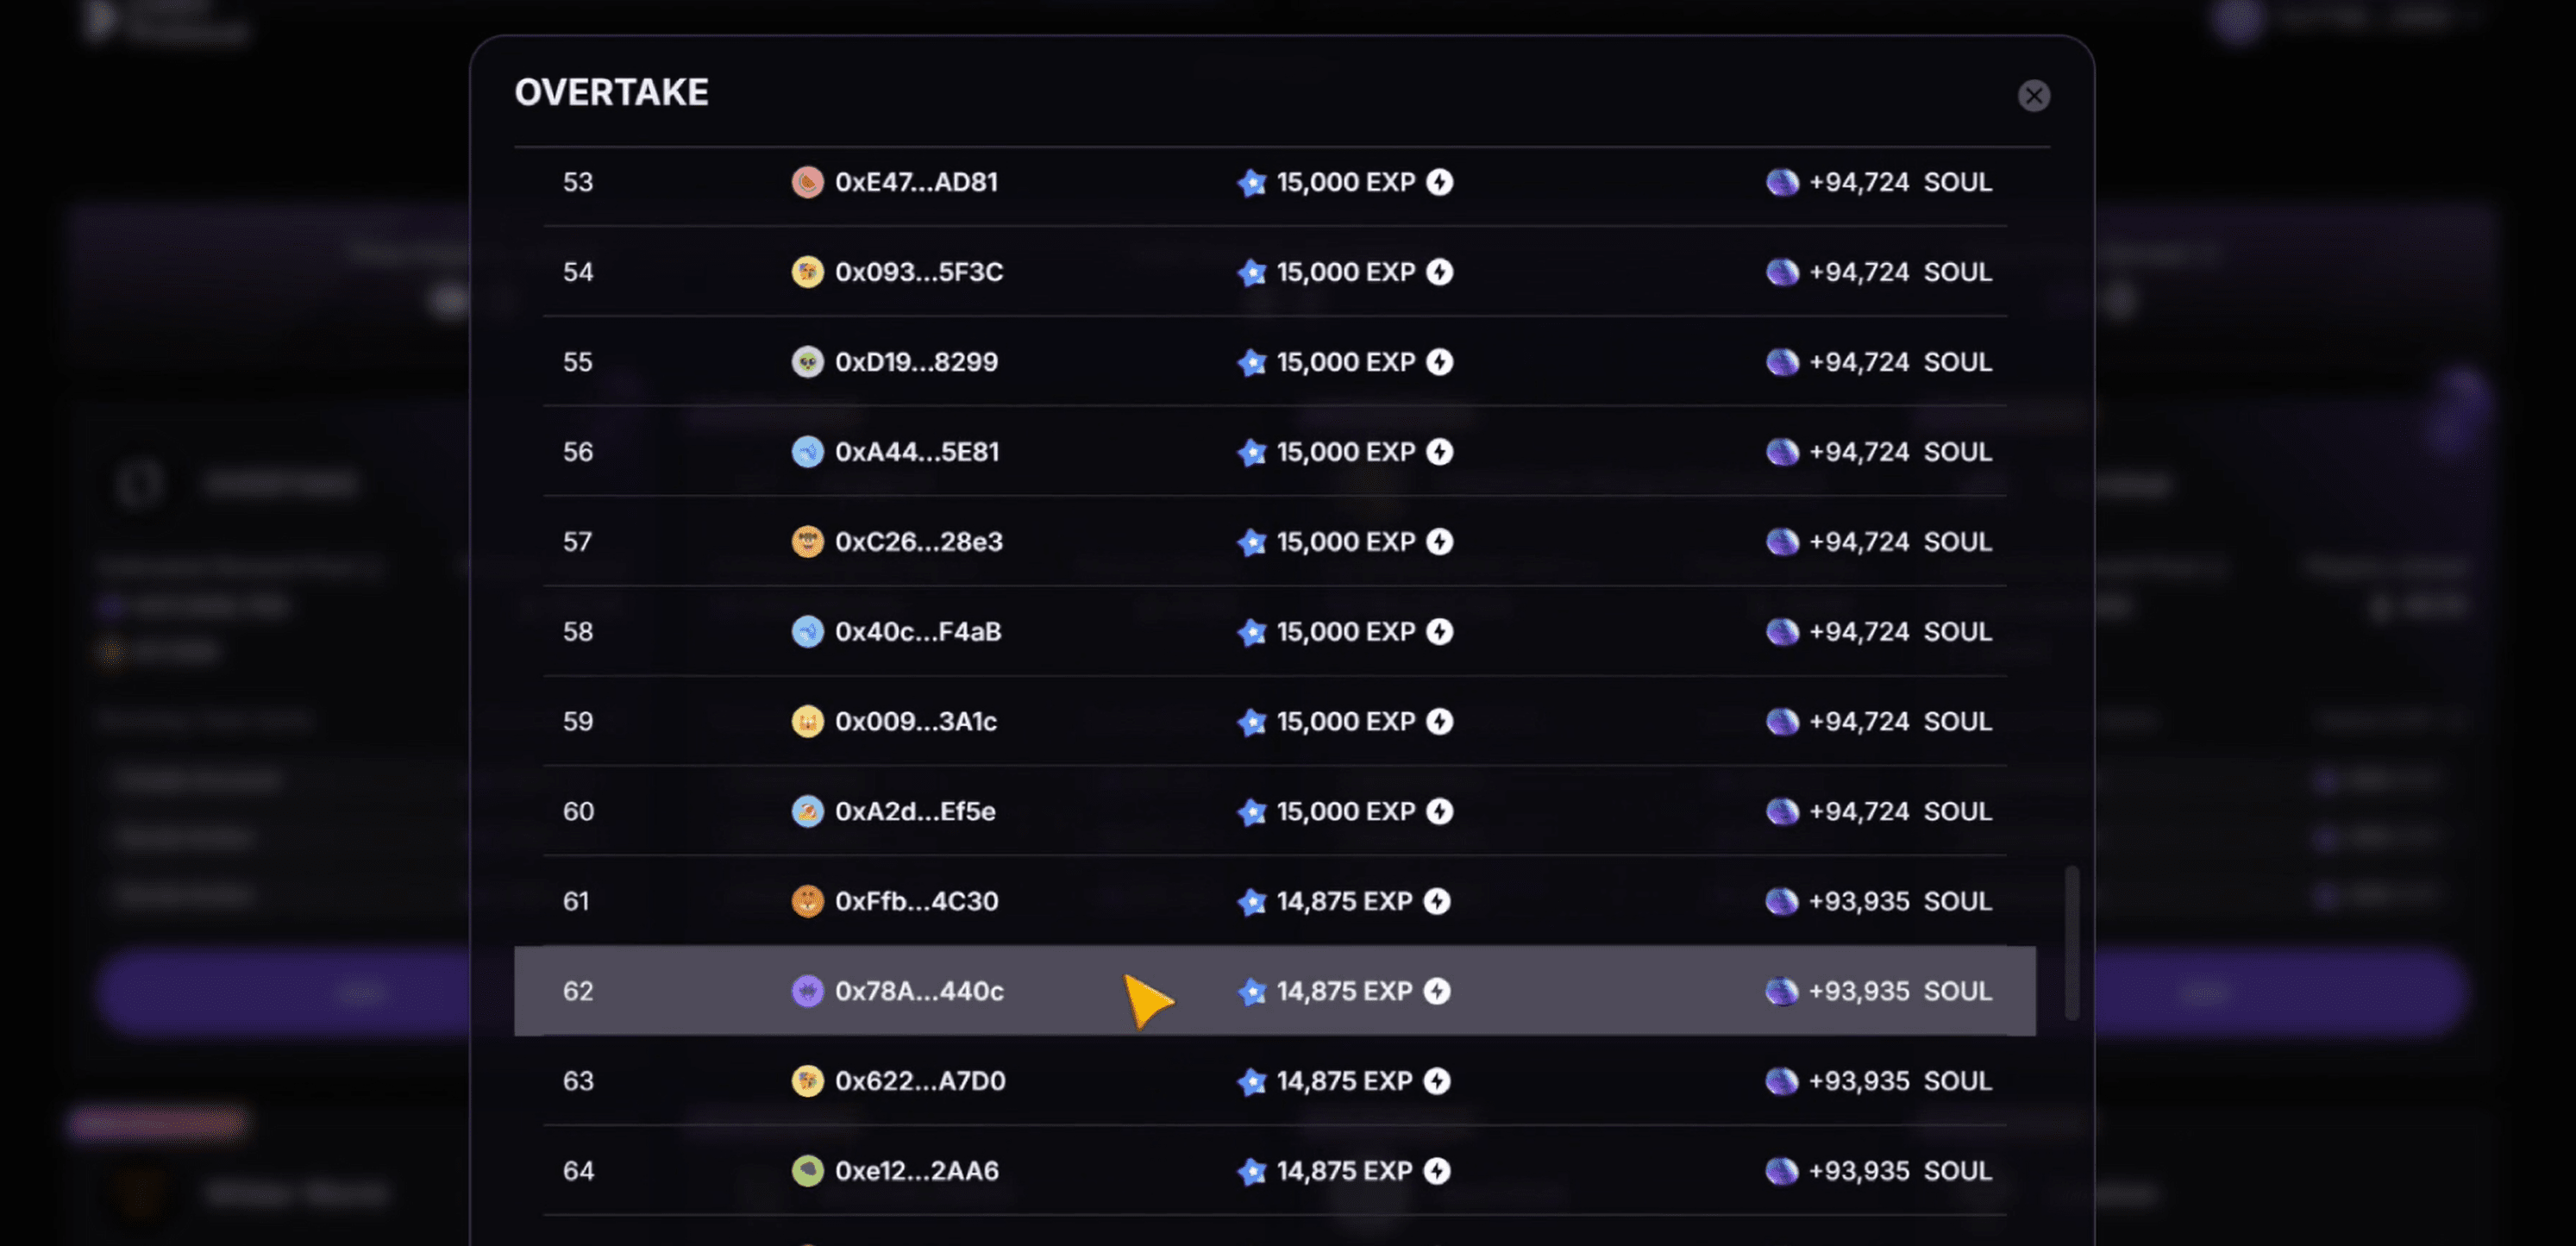Click the SOUL token icon in rank 60 row
The width and height of the screenshot is (2576, 1246).
click(x=1782, y=812)
